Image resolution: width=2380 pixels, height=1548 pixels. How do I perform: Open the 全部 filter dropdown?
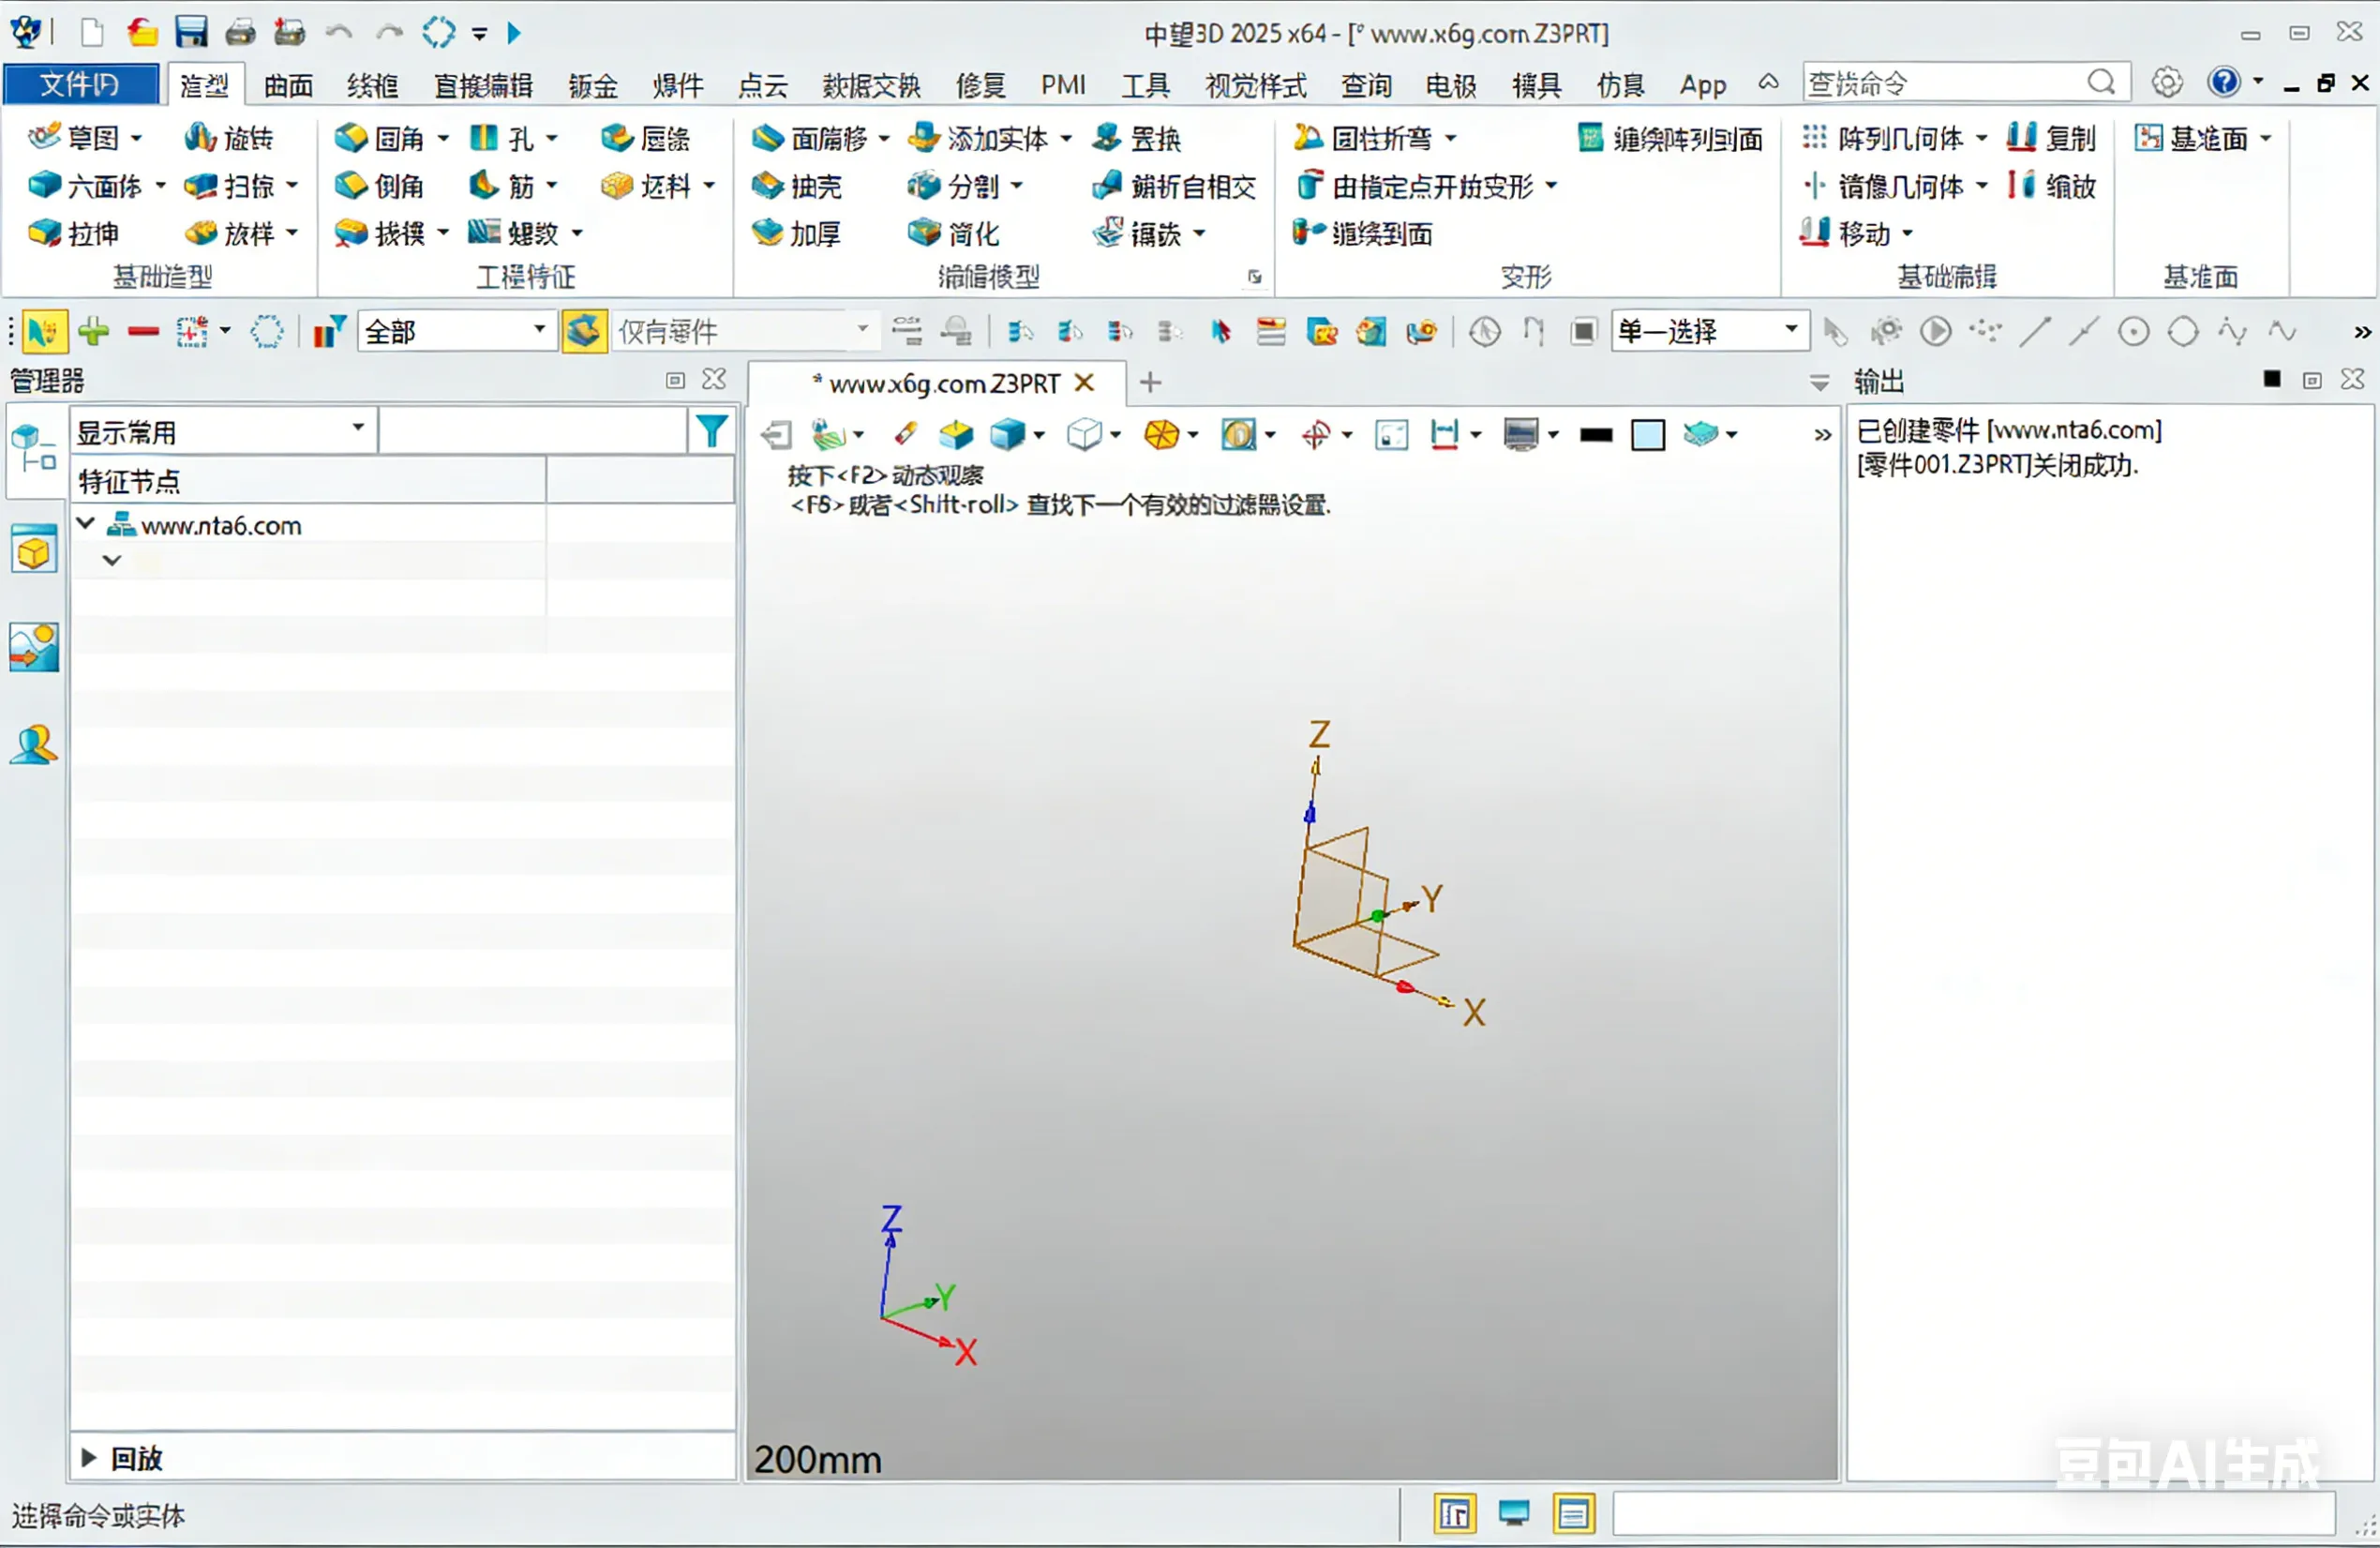tap(539, 330)
